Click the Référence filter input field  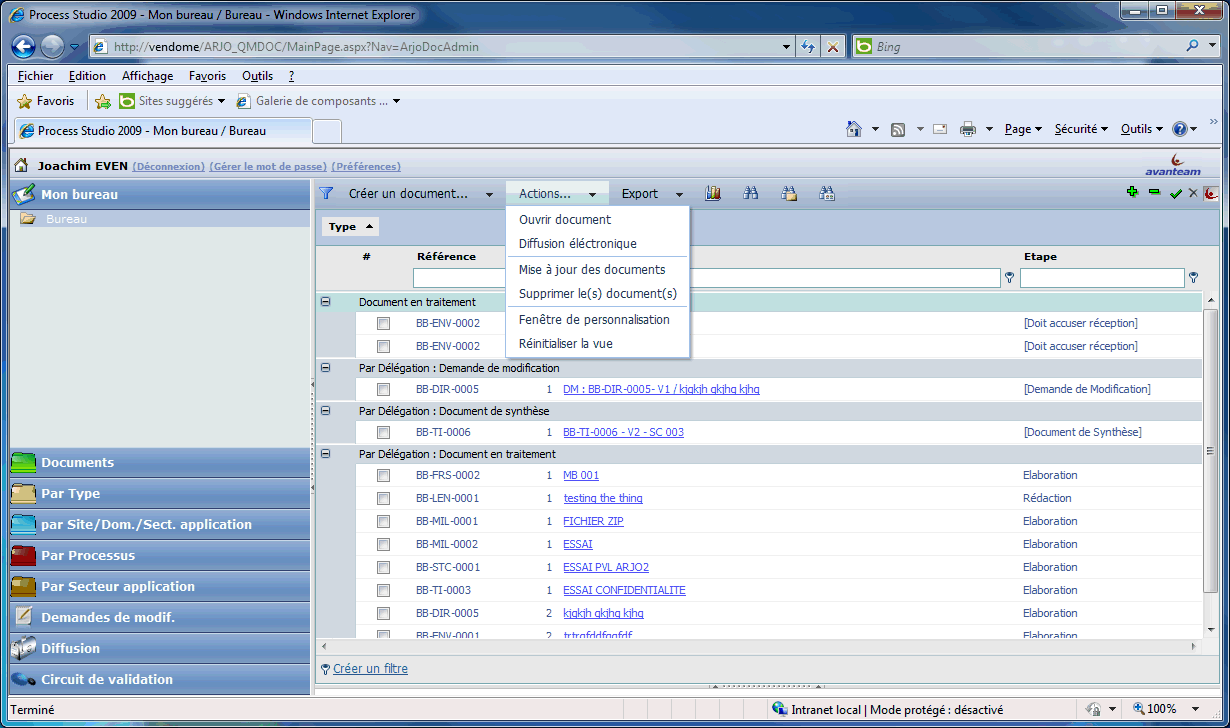click(x=460, y=278)
